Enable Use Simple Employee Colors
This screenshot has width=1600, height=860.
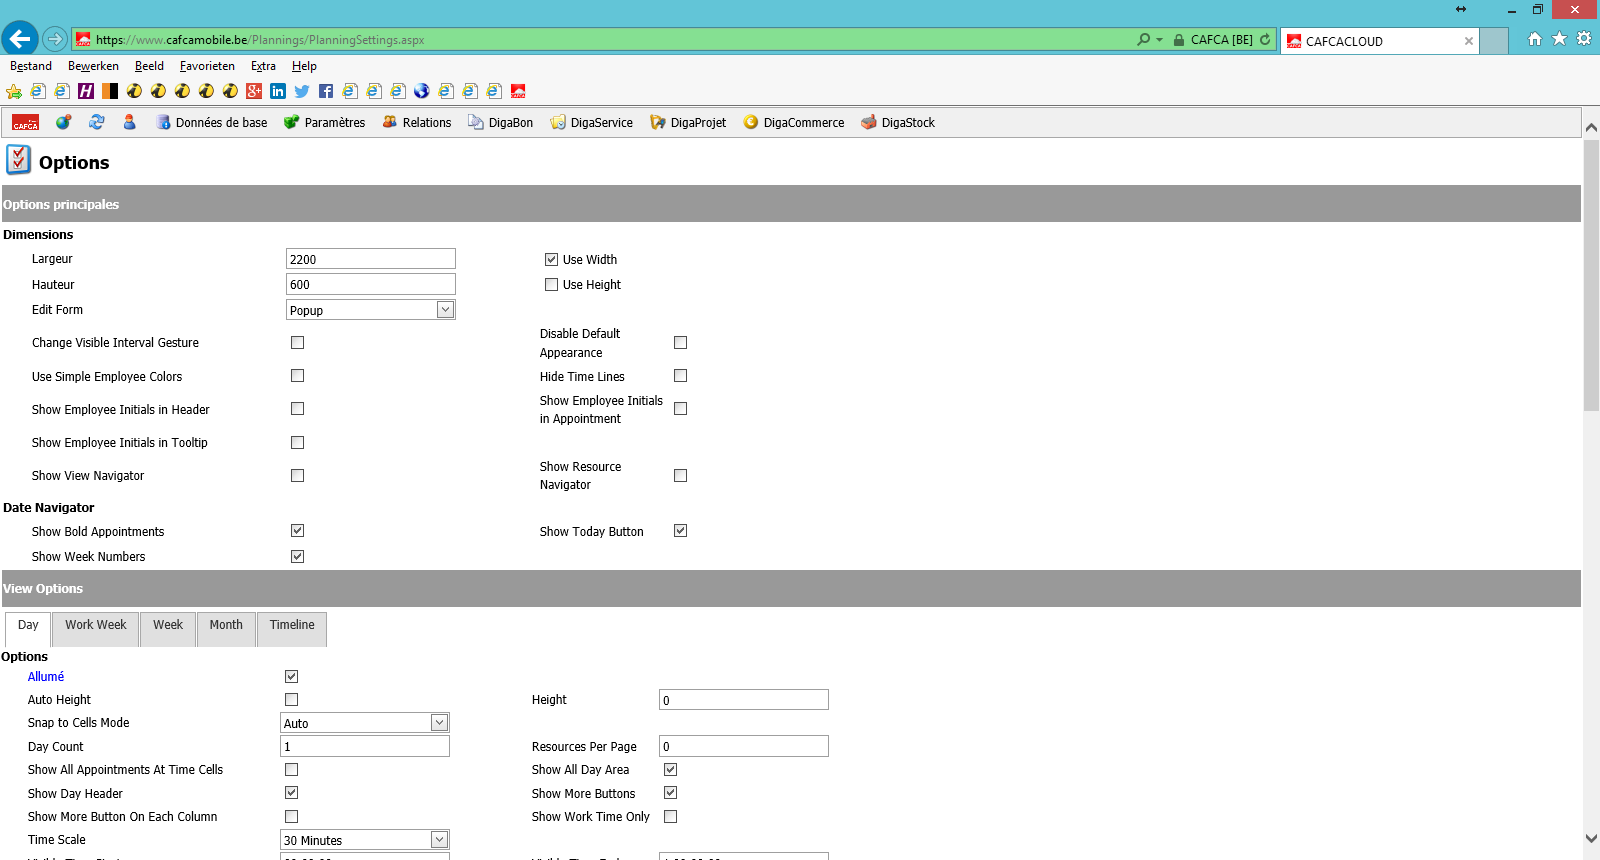click(297, 375)
